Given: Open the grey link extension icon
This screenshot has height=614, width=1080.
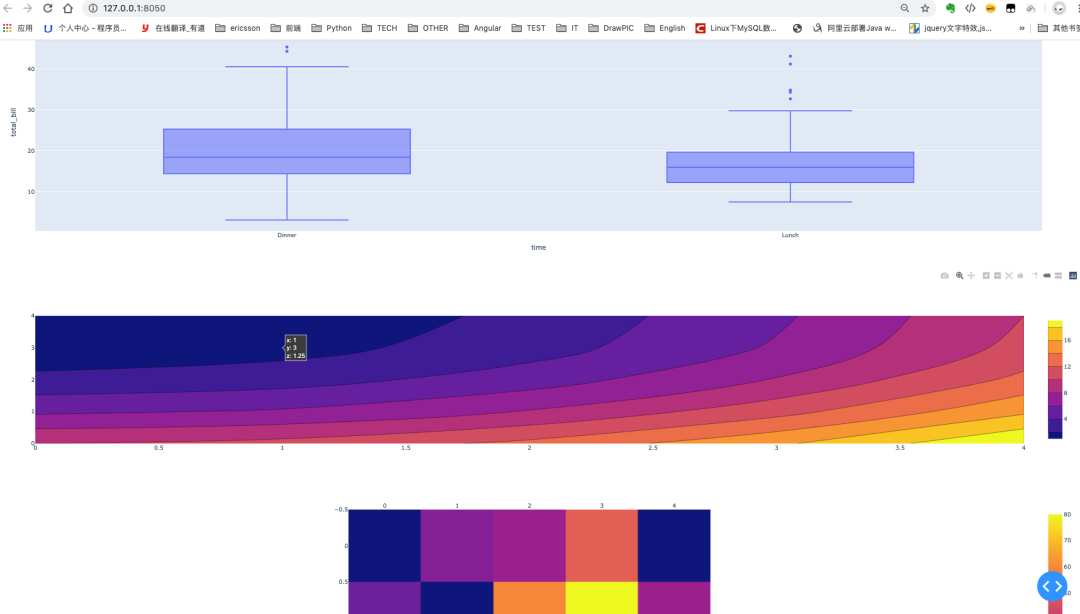Looking at the screenshot, I should 1030,8.
